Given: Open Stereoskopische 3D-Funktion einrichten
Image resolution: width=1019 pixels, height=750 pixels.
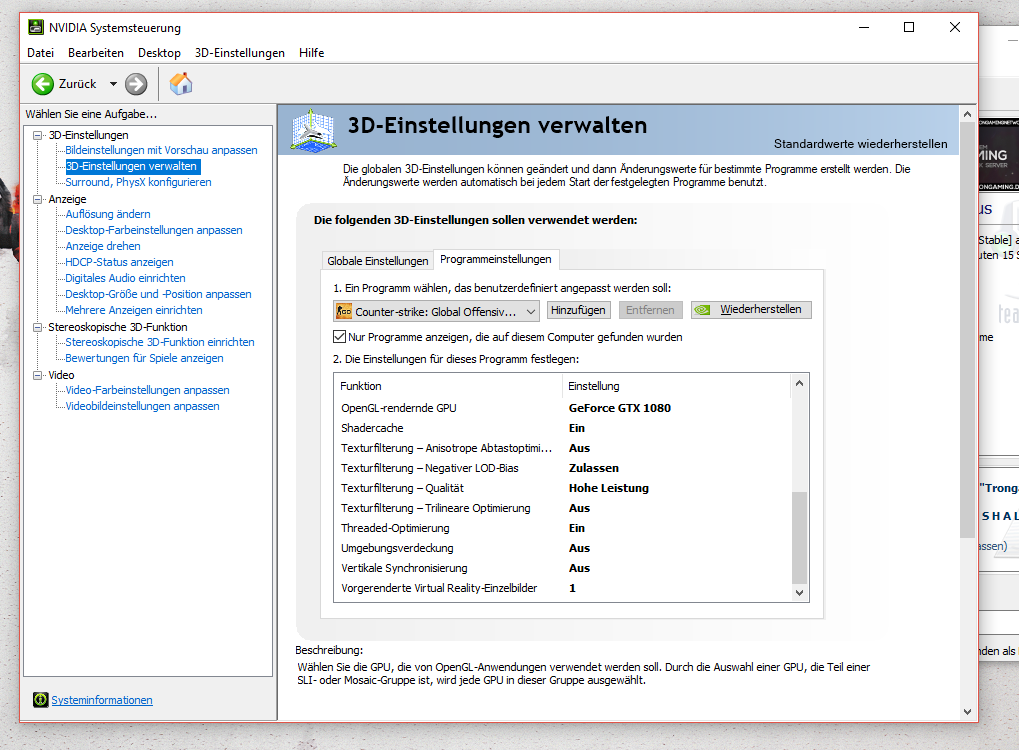Looking at the screenshot, I should [x=160, y=342].
